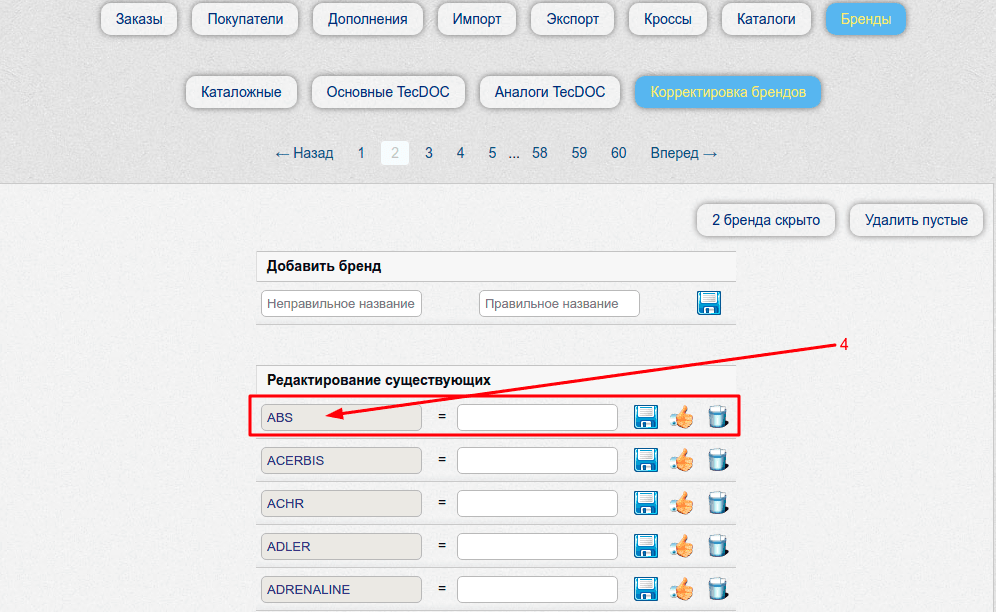Switch to Аналоги TecDOC sub-tab
The width and height of the screenshot is (997, 612).
click(x=550, y=92)
